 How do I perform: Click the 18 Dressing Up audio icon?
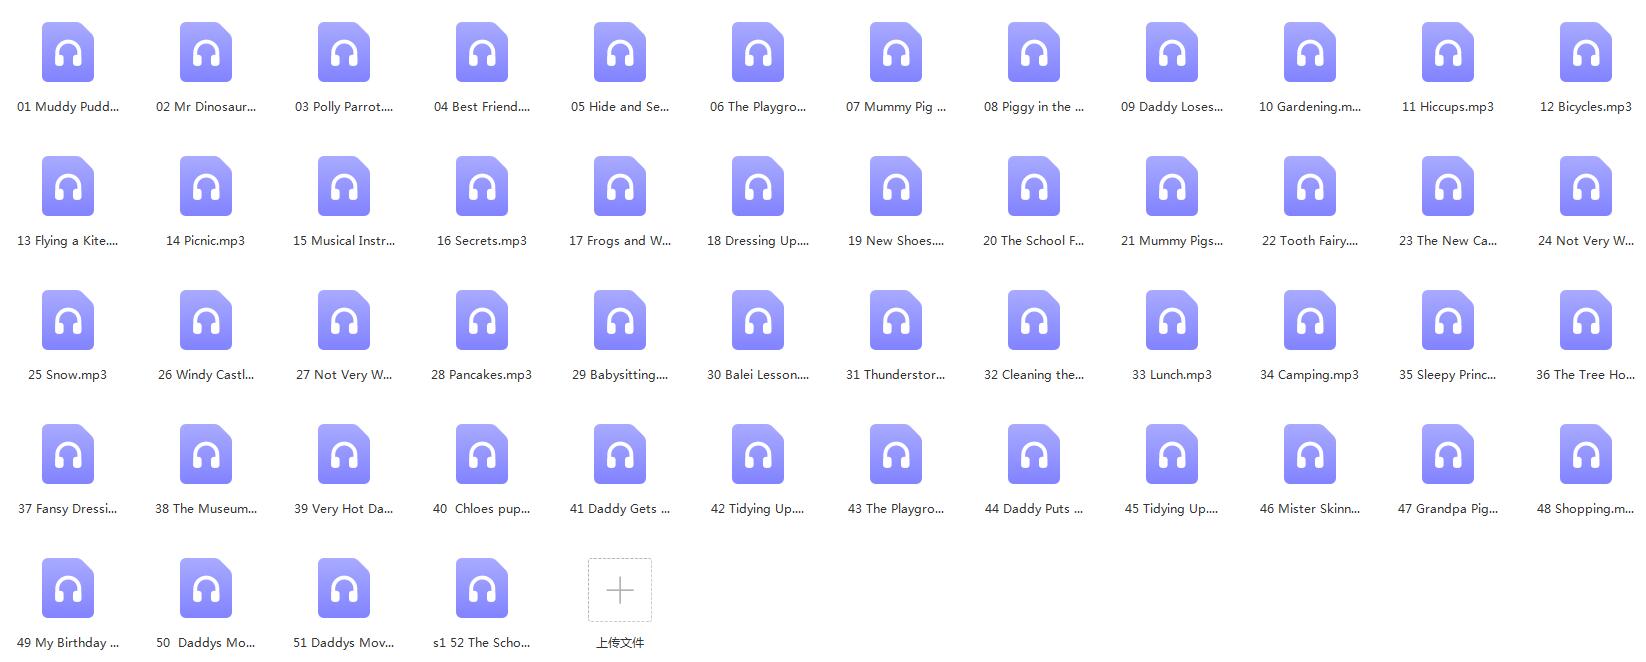pyautogui.click(x=758, y=186)
